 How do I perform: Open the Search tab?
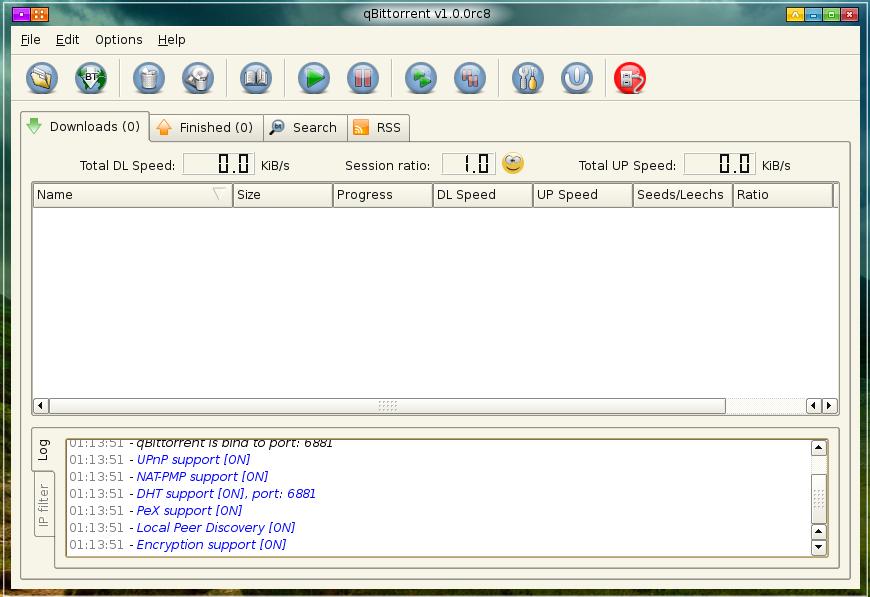[305, 128]
